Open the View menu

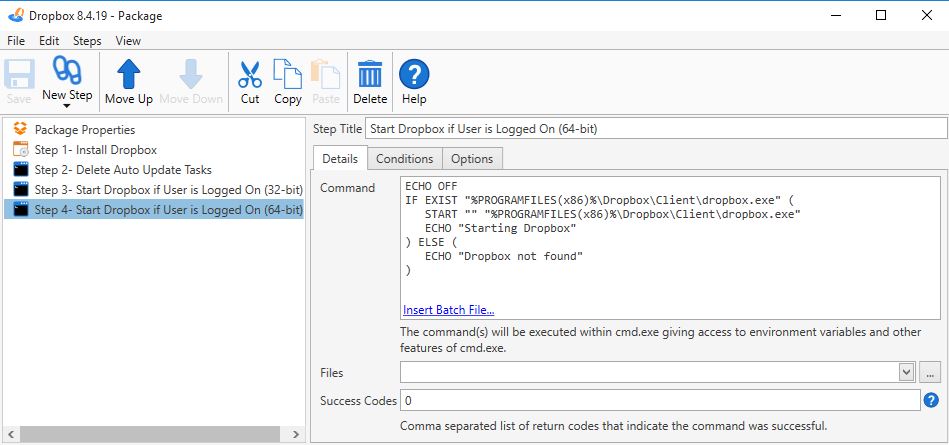128,41
